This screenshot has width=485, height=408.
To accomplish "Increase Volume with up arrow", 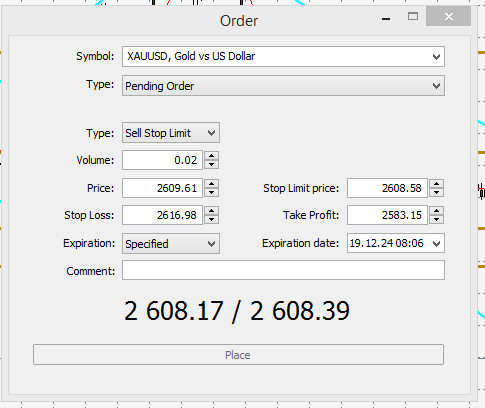I will (211, 155).
